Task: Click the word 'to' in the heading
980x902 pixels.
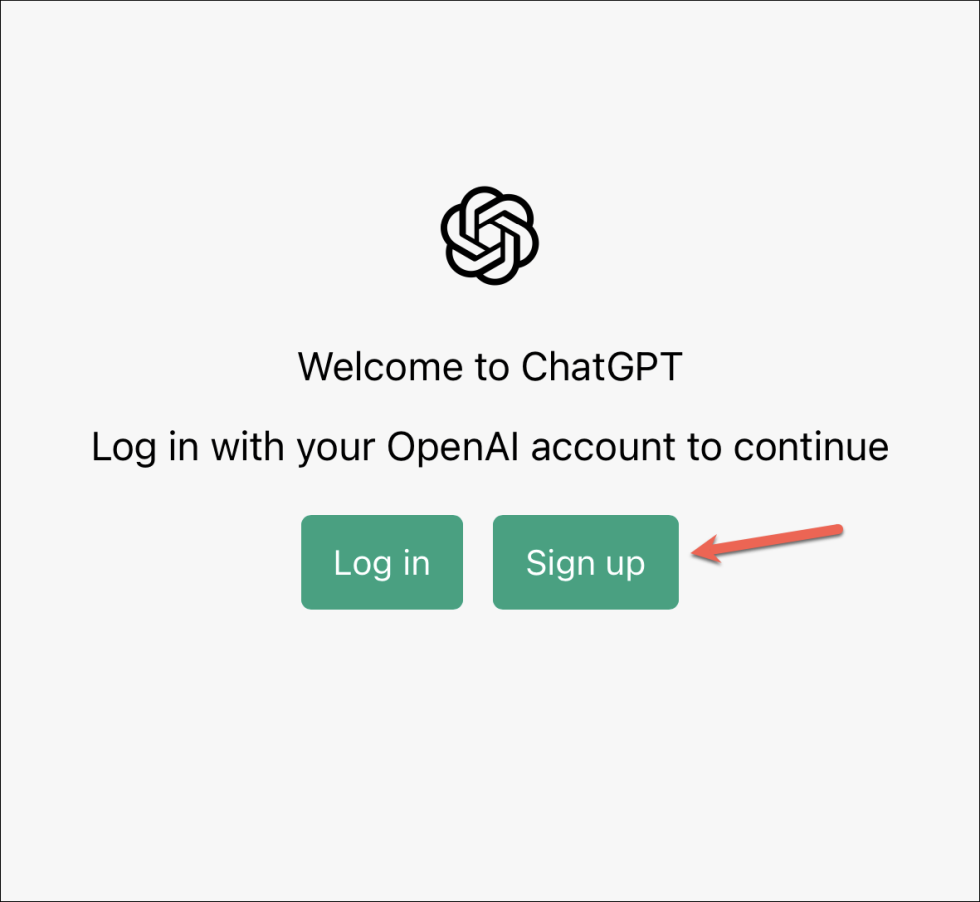Action: (x=492, y=368)
